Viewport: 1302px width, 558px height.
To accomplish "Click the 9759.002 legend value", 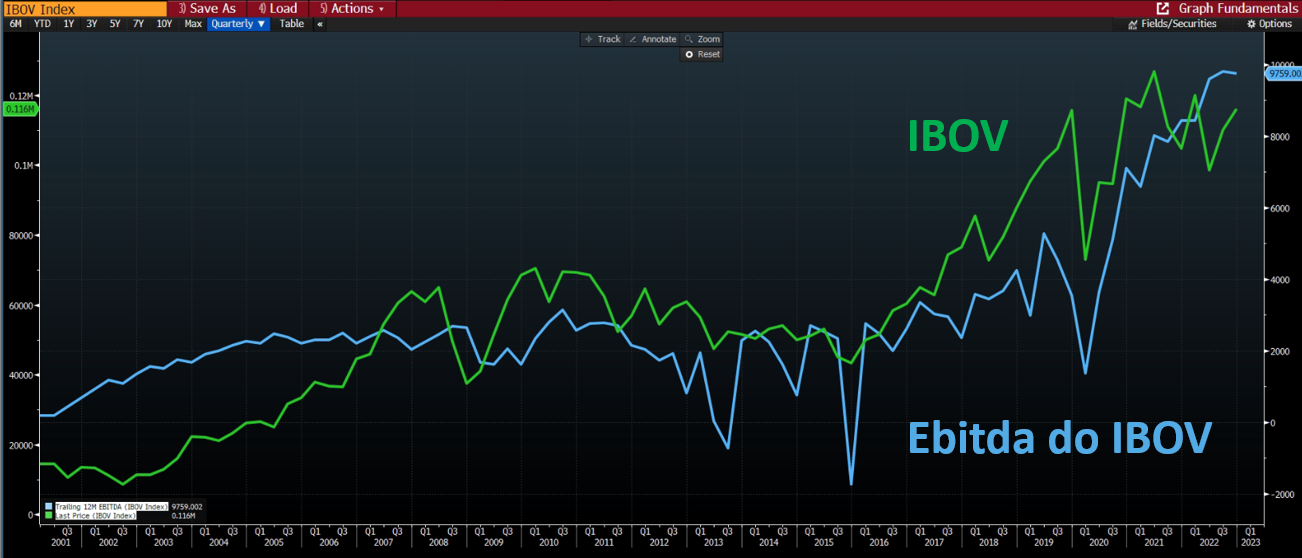I will coord(187,507).
